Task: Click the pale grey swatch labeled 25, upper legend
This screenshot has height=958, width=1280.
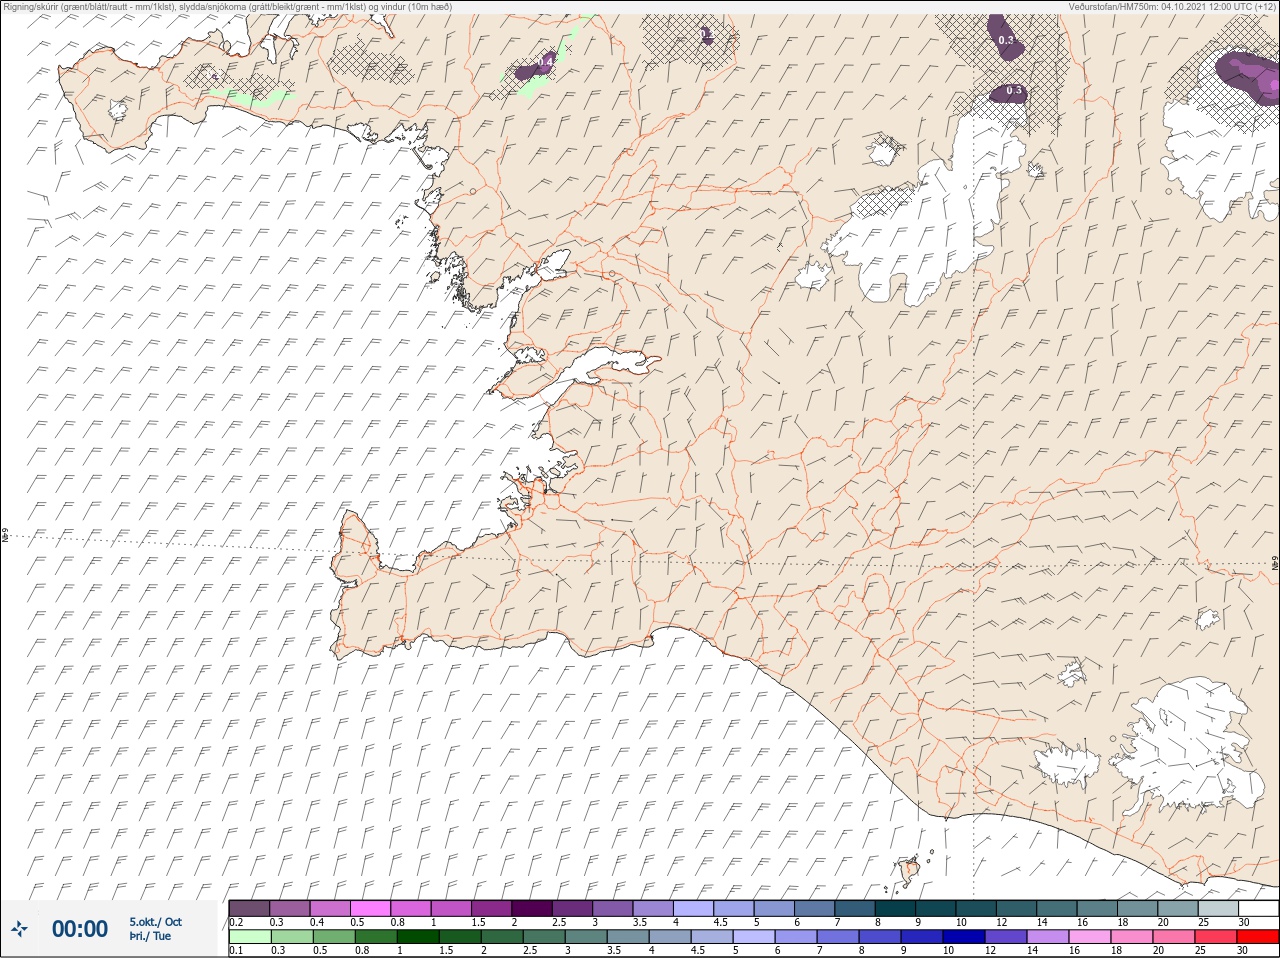Action: [x=1217, y=908]
